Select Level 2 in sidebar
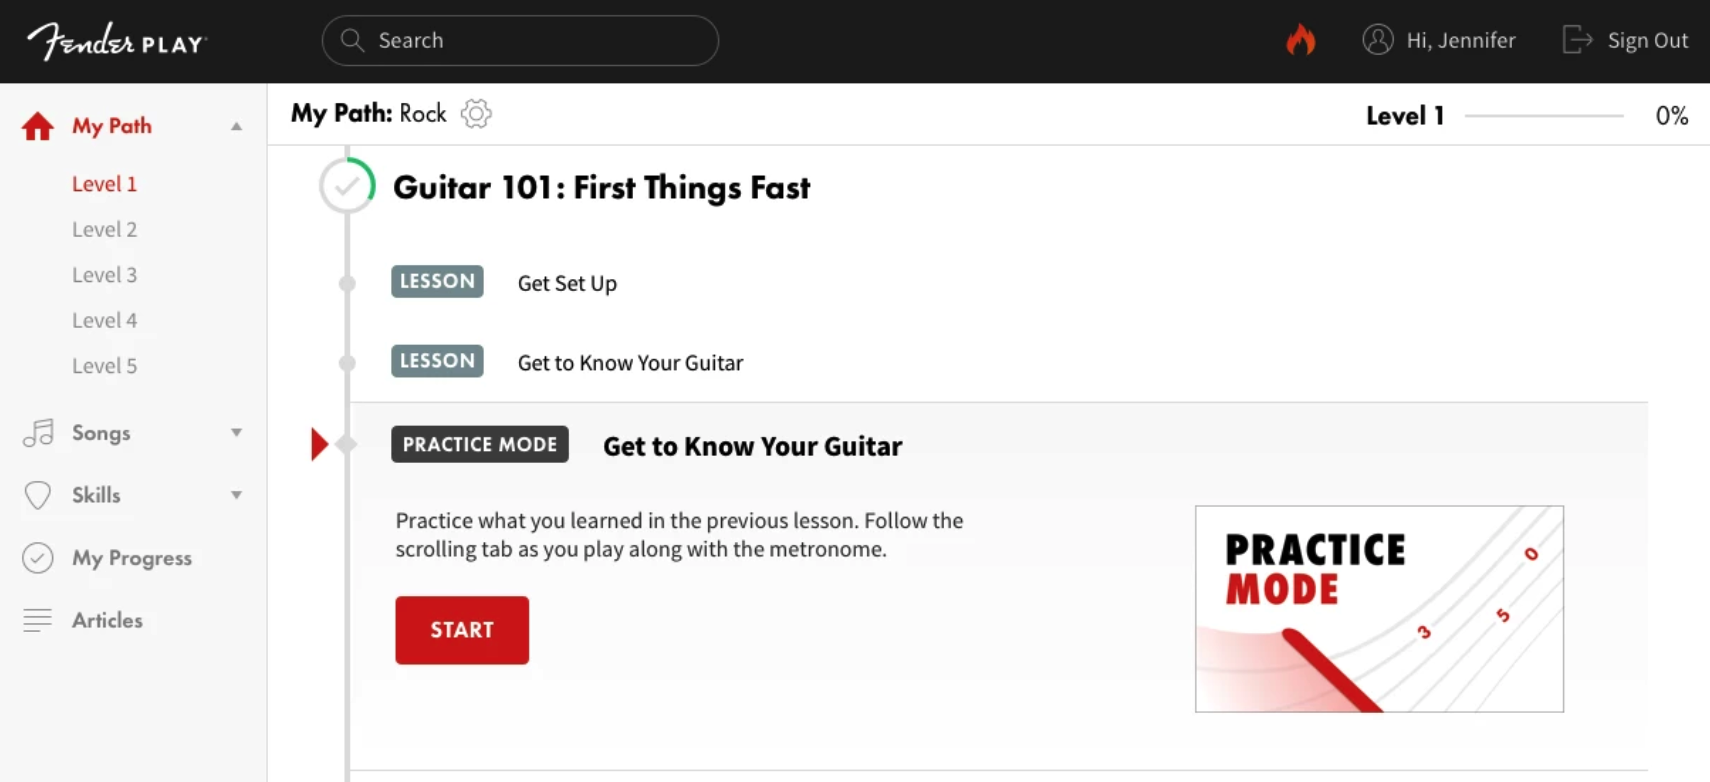 [104, 229]
